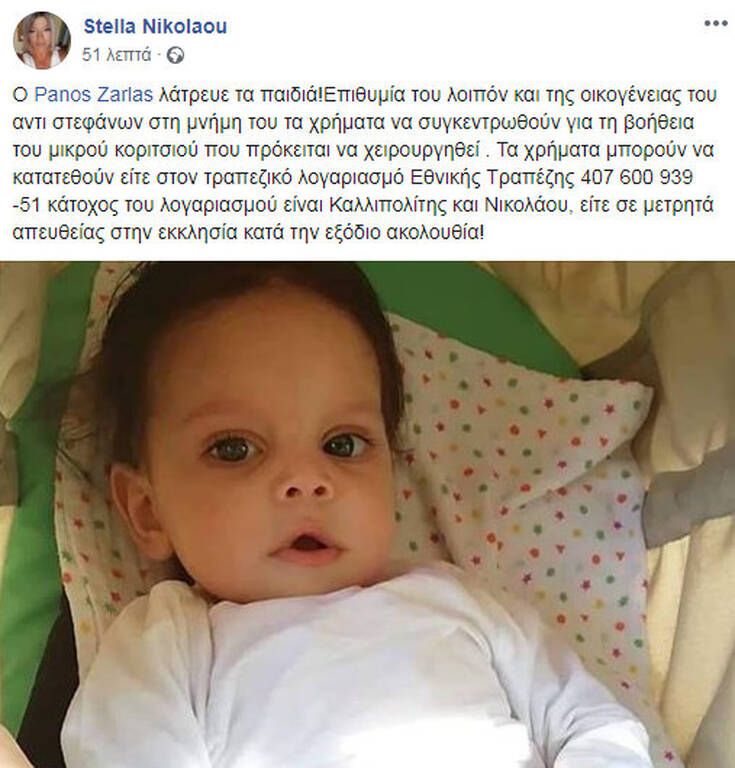Open the attached baby photo
735x768 pixels.
367,514
